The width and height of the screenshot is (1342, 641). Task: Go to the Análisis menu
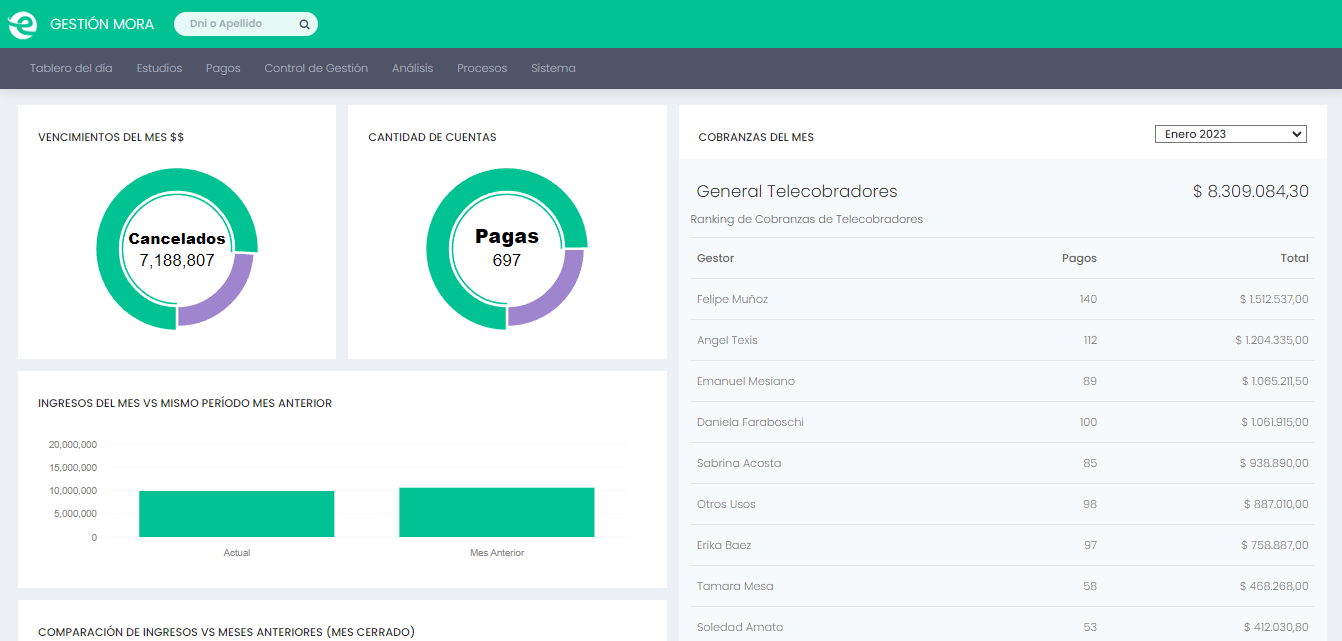click(412, 68)
